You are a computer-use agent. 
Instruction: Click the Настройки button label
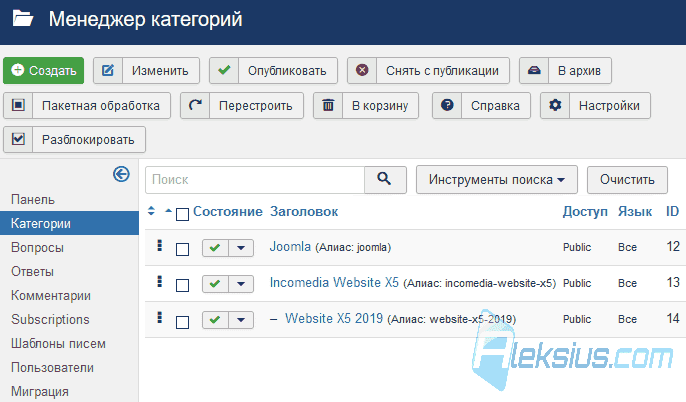pos(609,106)
